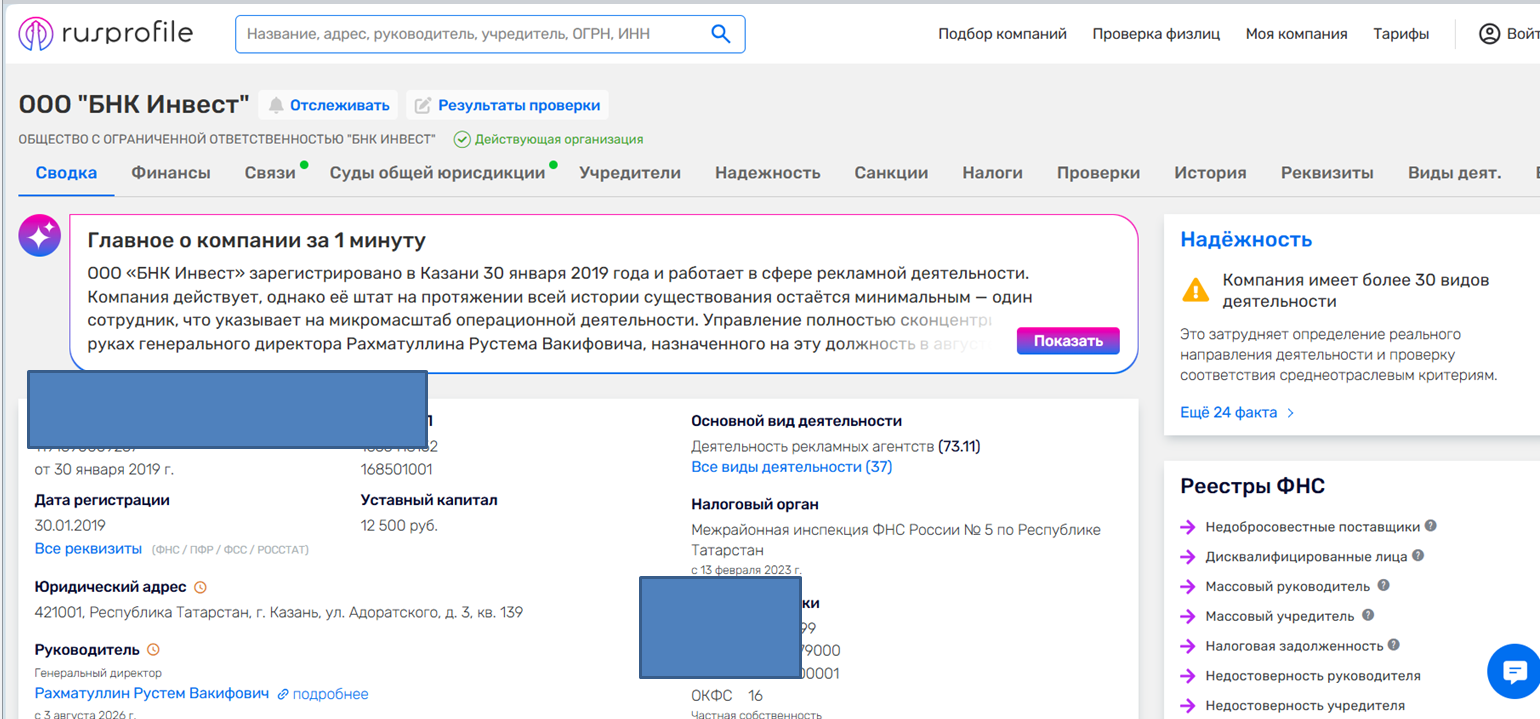Open the Все виды деятельности (37) link

coord(791,467)
